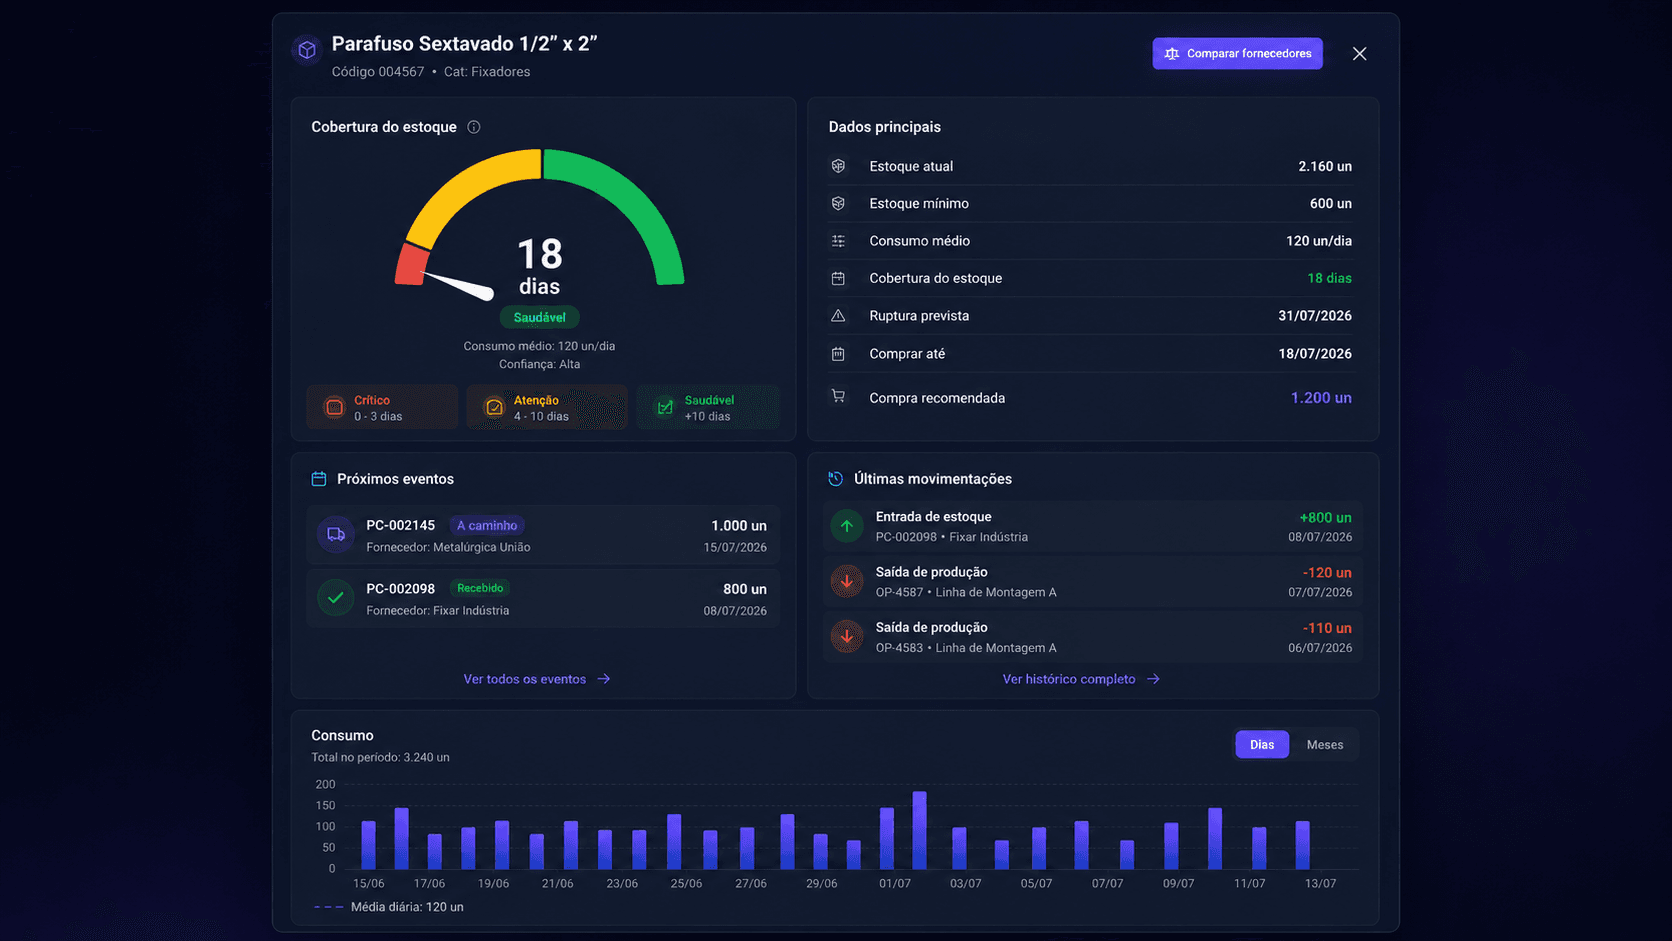Select the Dias chart view
This screenshot has height=941, width=1672.
(x=1262, y=745)
